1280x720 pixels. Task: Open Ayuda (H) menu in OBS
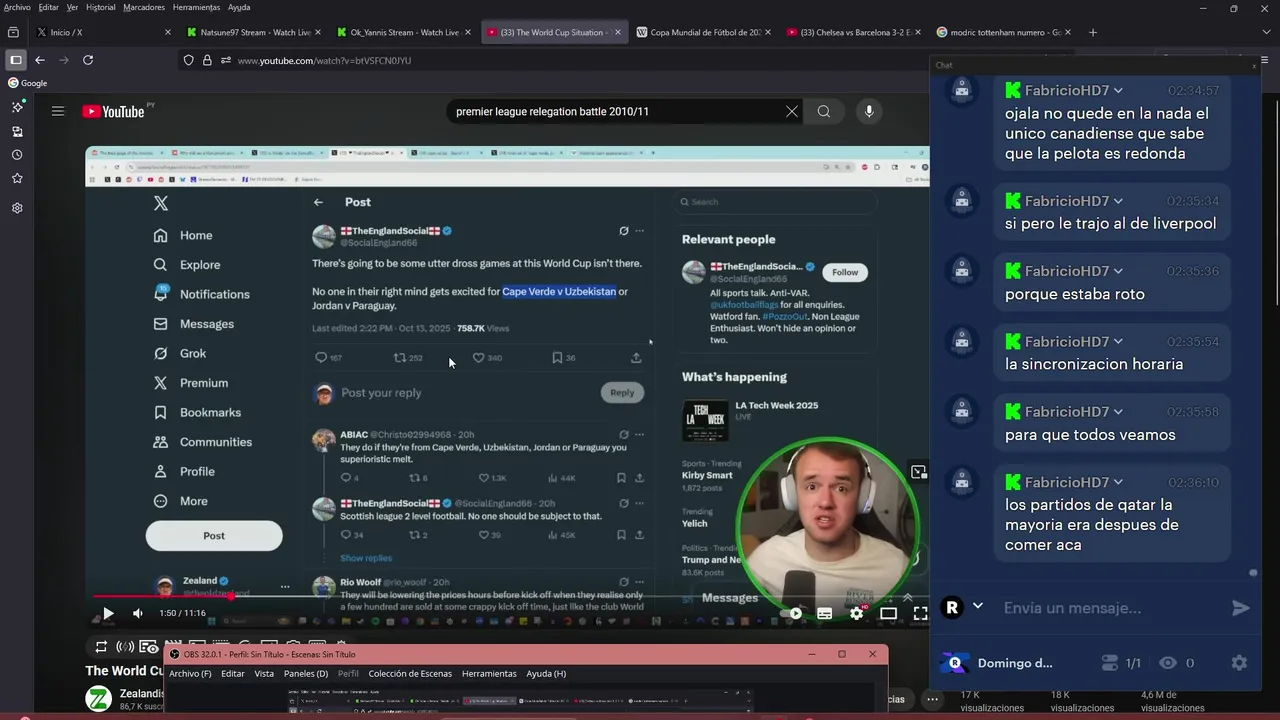[x=546, y=674]
